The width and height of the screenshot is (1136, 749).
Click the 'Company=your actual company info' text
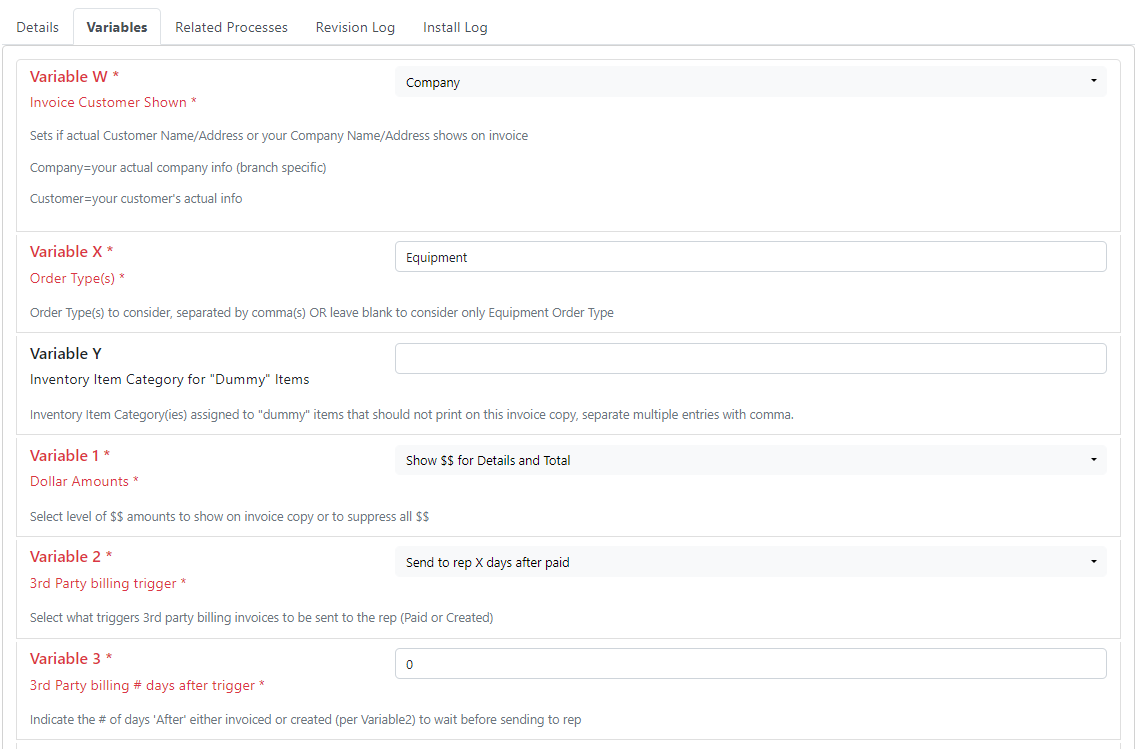tap(178, 167)
